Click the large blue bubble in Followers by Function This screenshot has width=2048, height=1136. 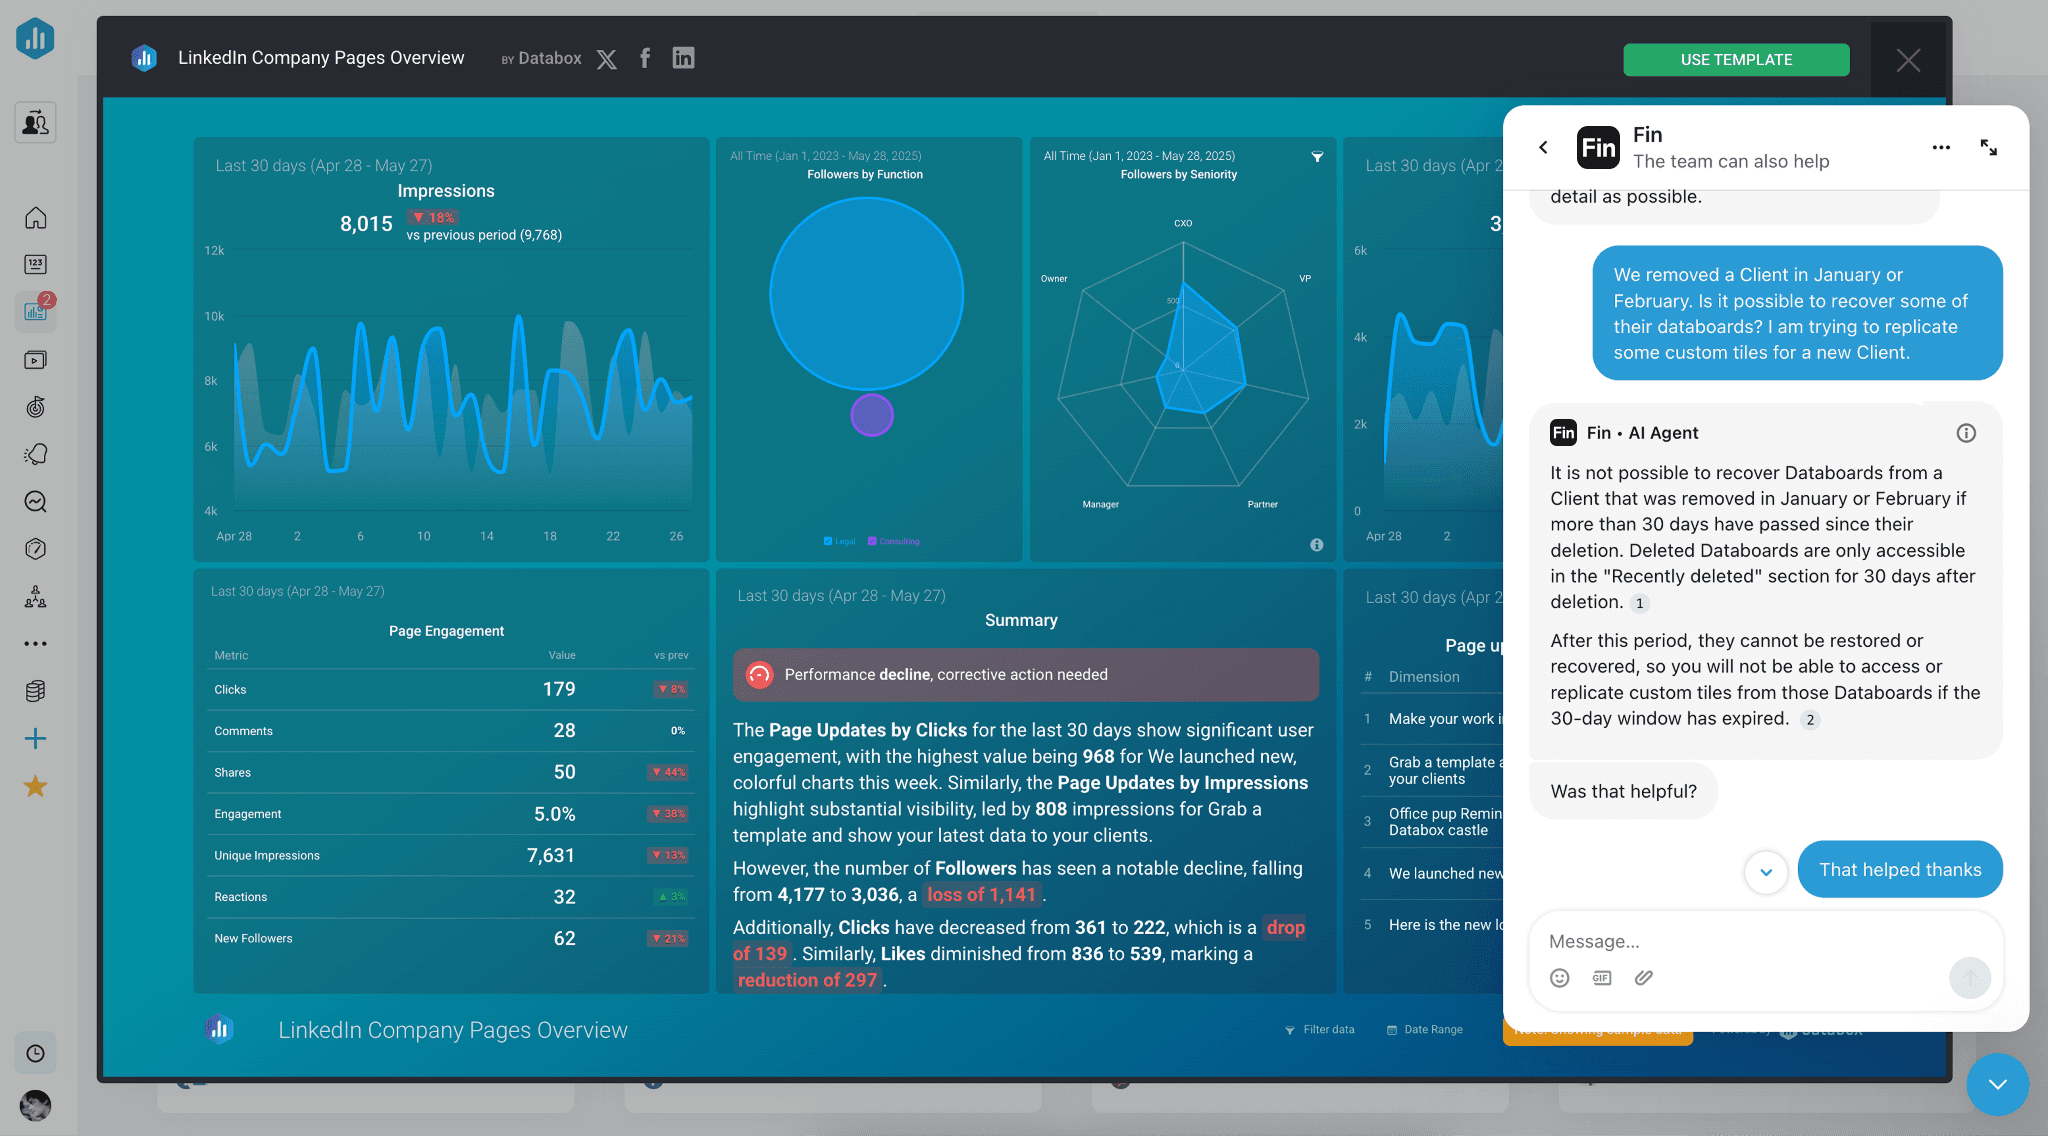(867, 293)
